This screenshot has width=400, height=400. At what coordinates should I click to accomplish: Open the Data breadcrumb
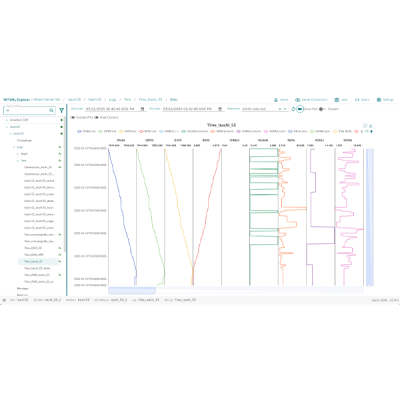click(x=174, y=100)
